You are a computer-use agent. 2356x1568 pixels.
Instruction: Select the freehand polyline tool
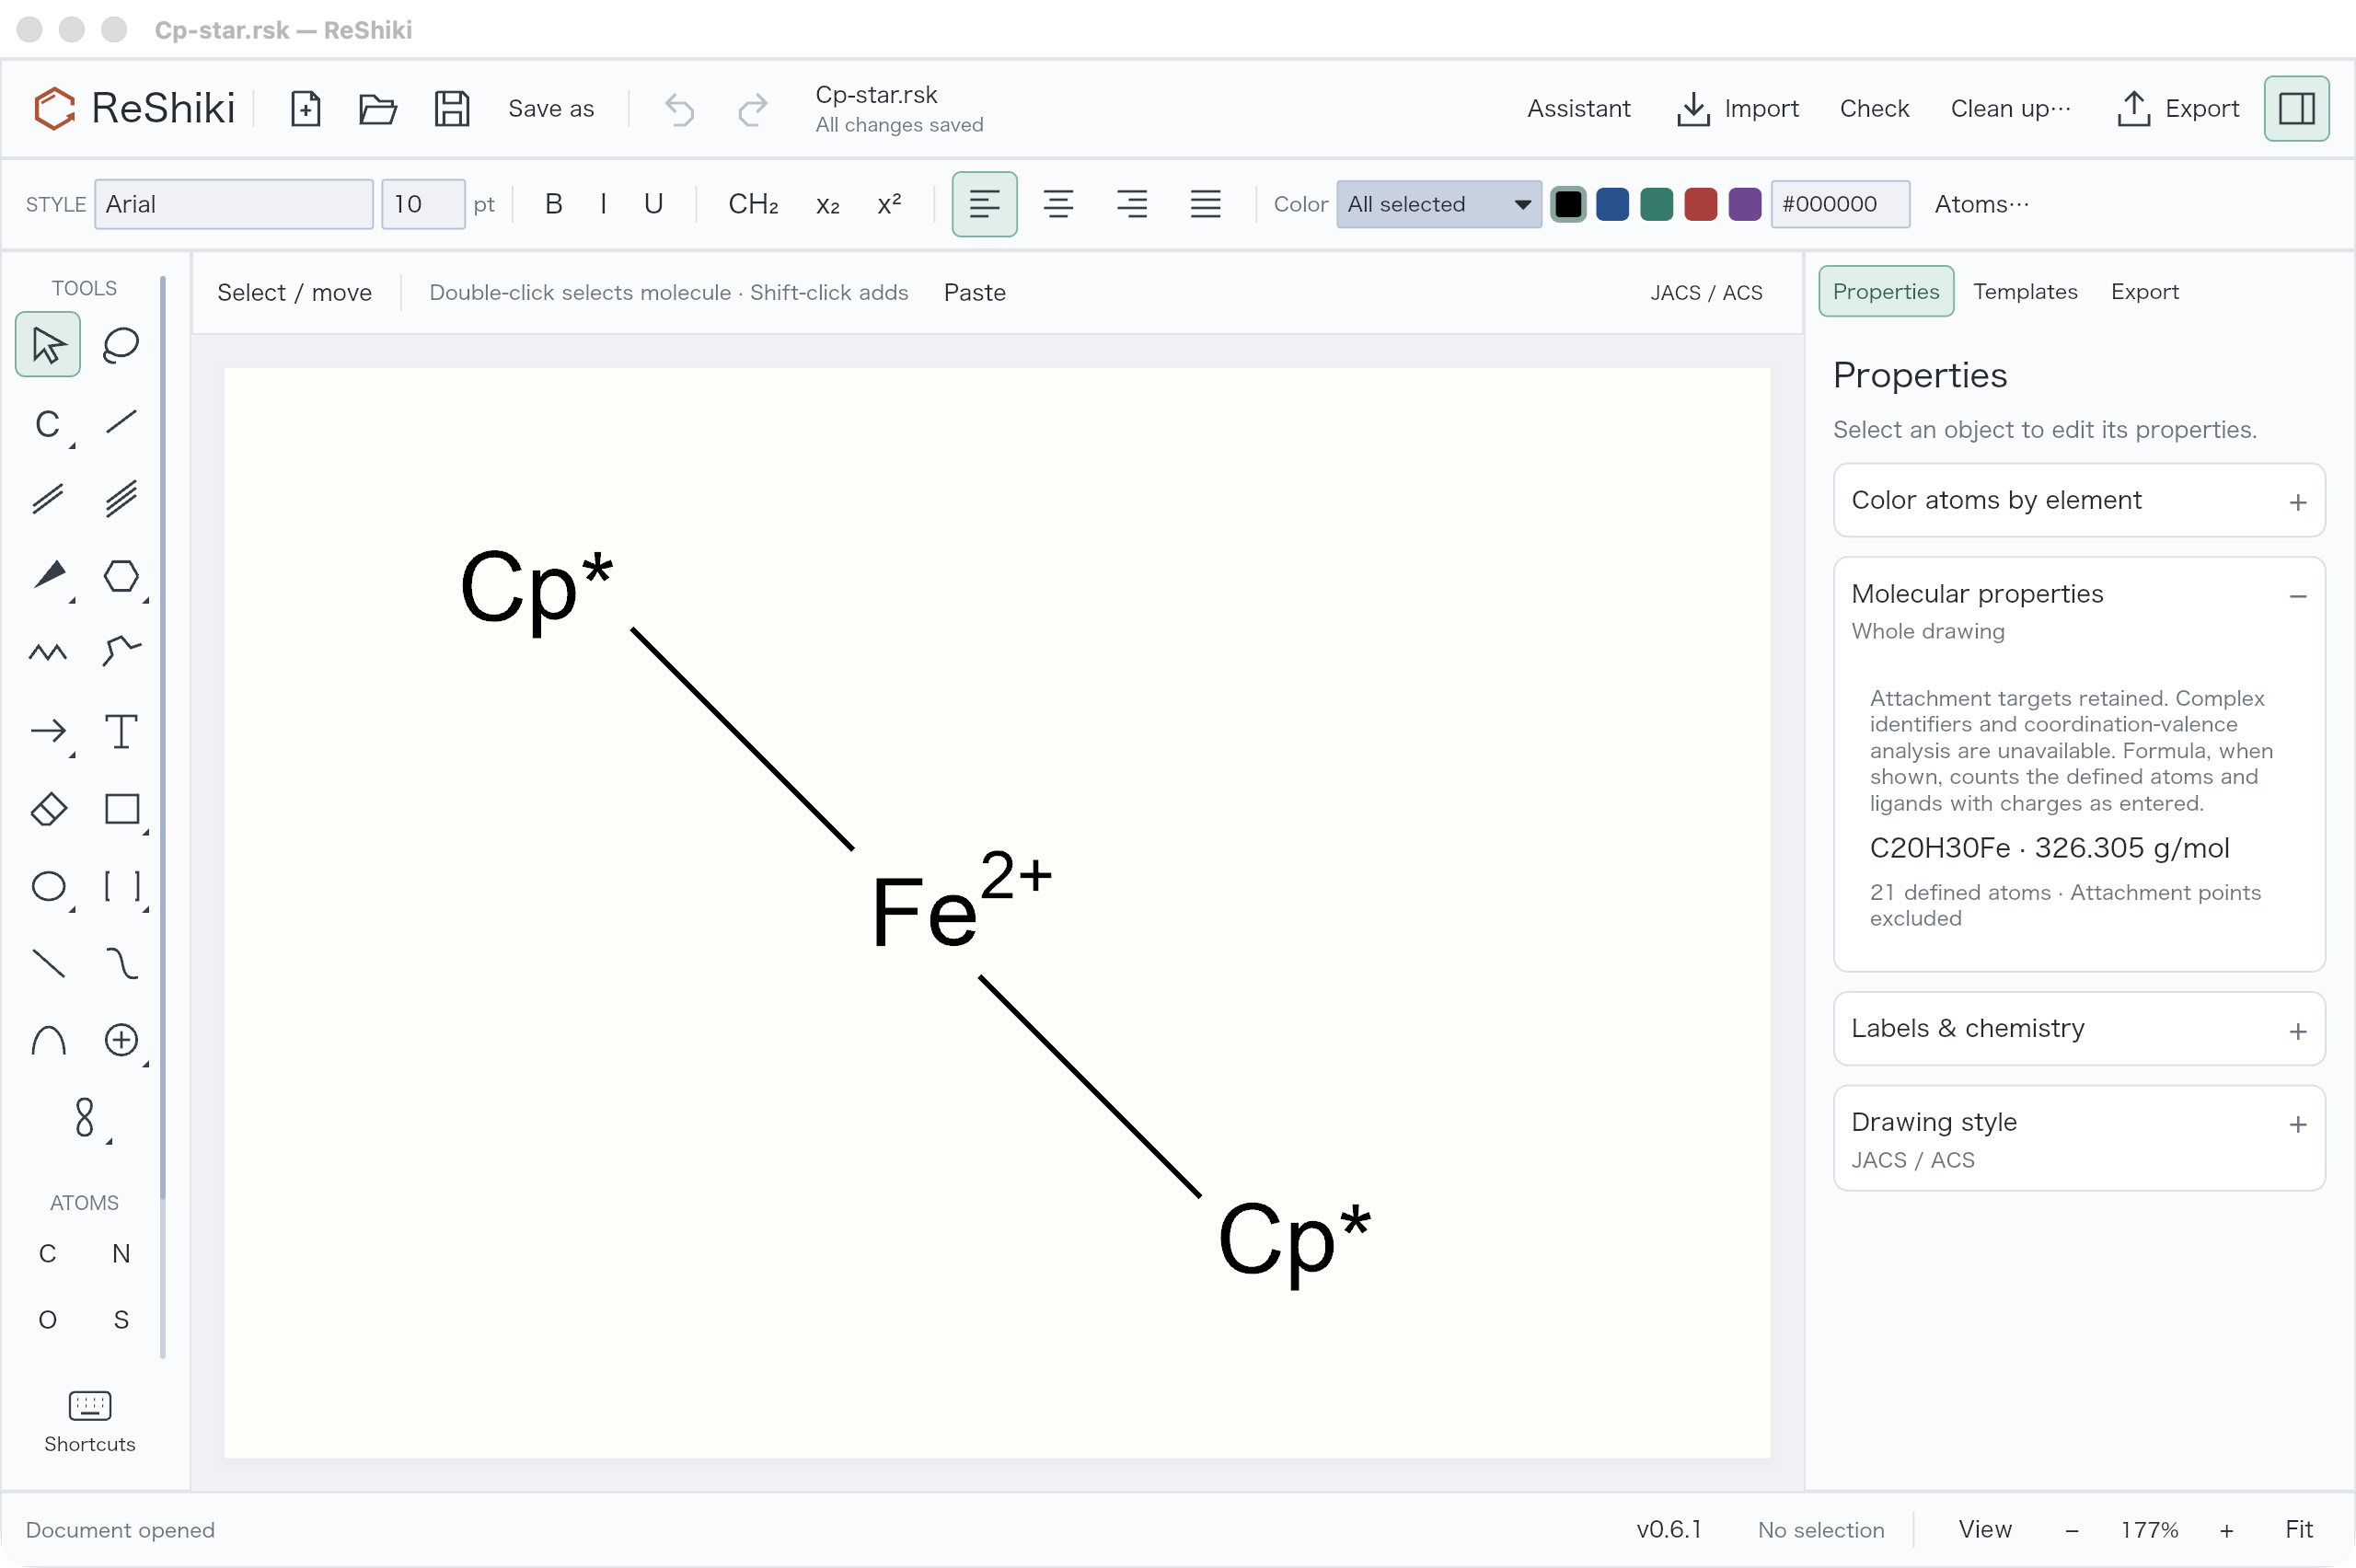tap(121, 653)
